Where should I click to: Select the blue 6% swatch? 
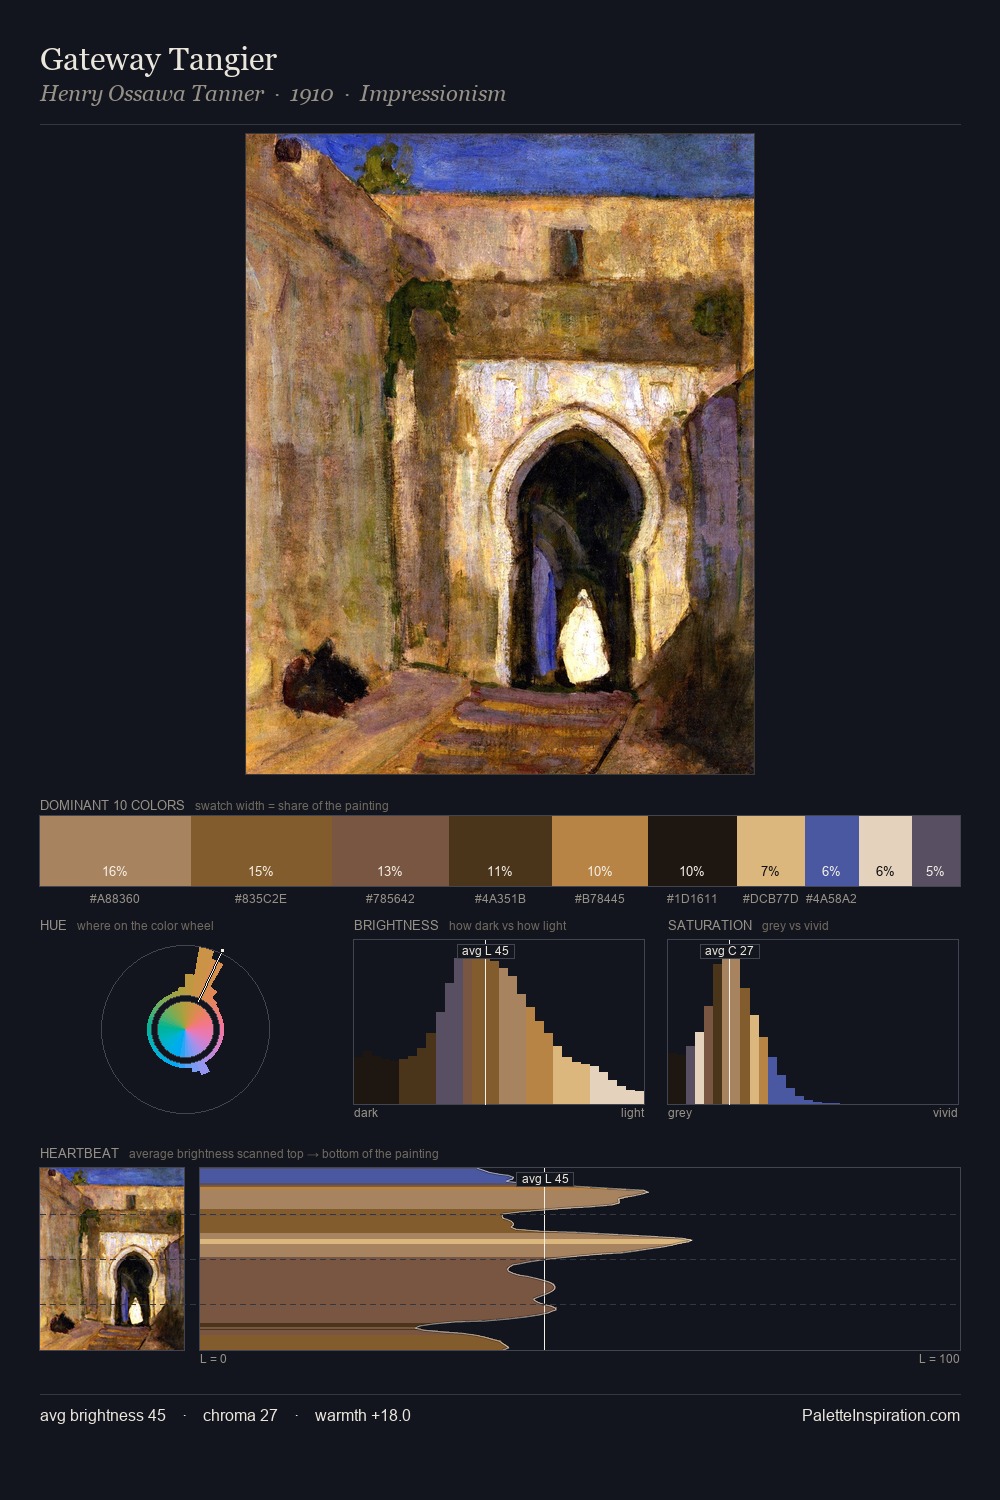(x=832, y=851)
